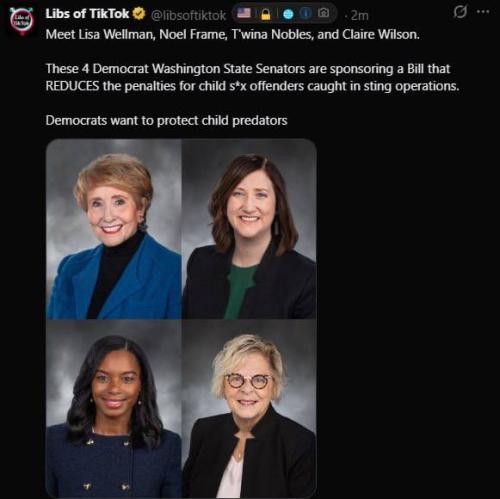Open the three-dot more options menu
500x499 pixels.
coord(483,12)
